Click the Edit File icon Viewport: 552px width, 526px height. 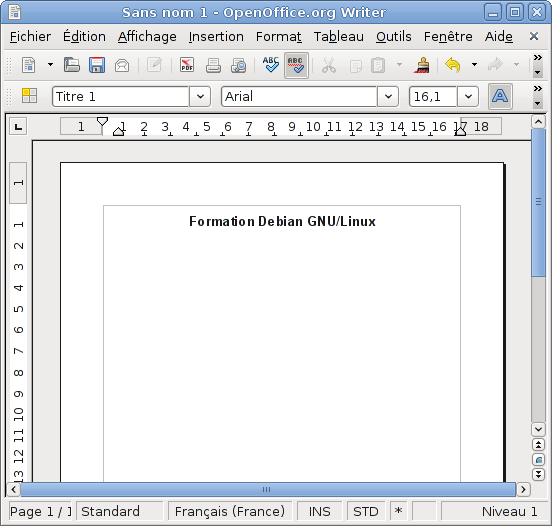[x=154, y=65]
